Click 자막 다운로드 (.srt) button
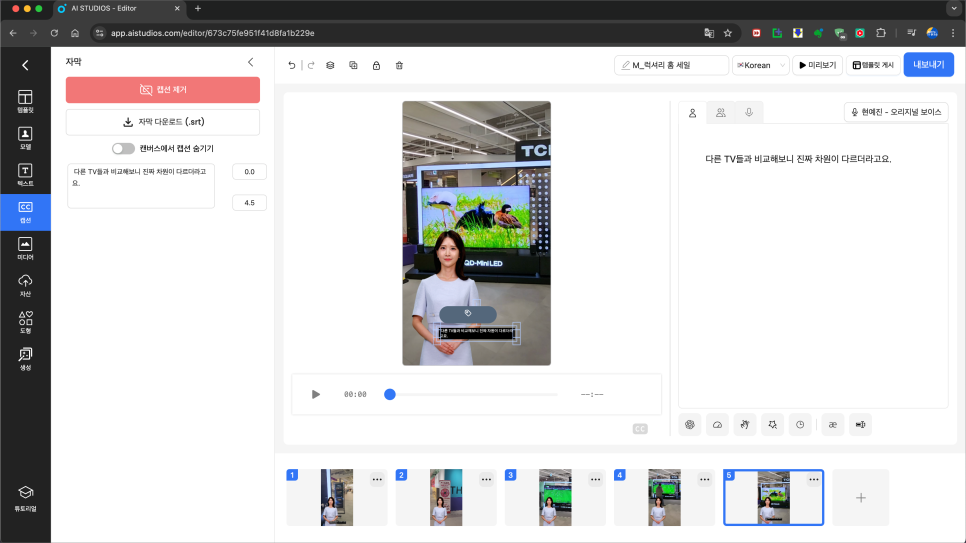 point(163,122)
